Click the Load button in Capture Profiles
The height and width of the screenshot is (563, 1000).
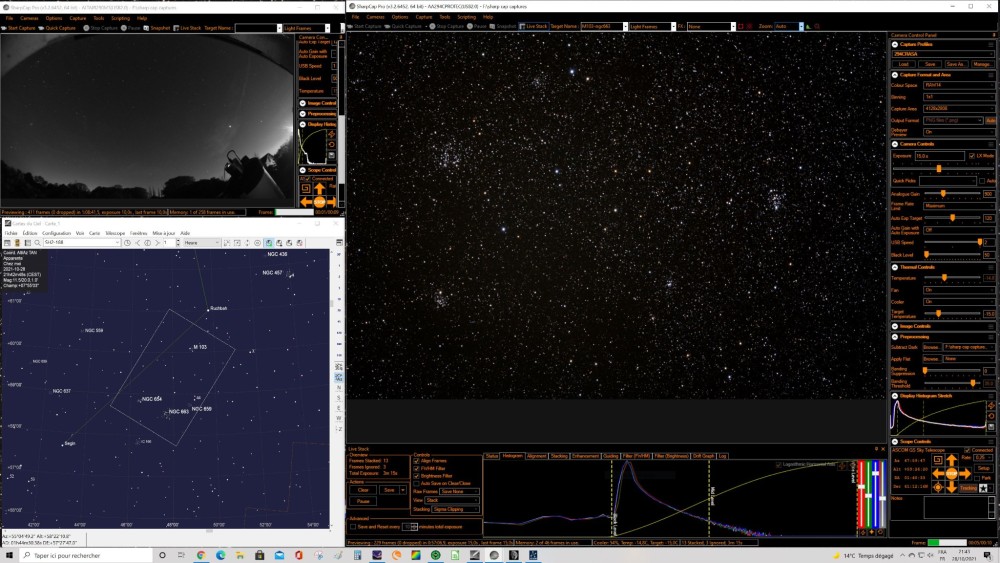point(904,64)
